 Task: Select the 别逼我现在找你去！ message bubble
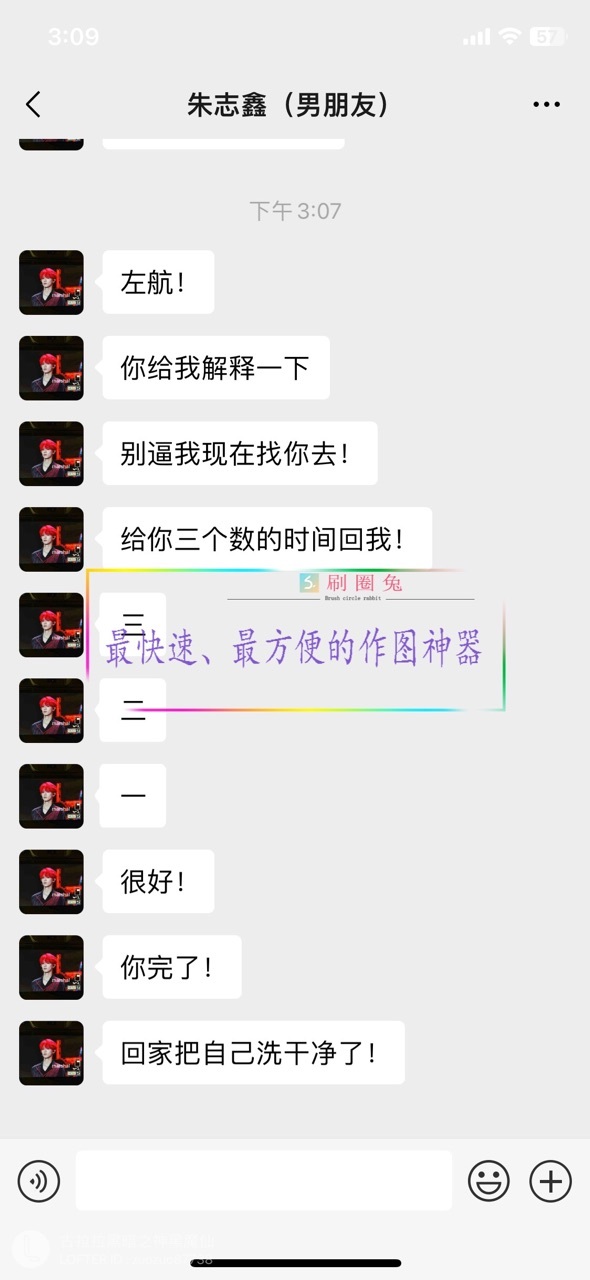click(x=240, y=454)
